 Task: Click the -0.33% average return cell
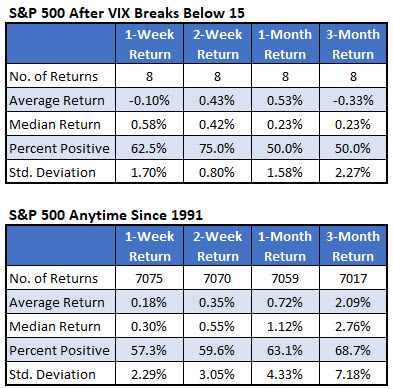[x=353, y=100]
